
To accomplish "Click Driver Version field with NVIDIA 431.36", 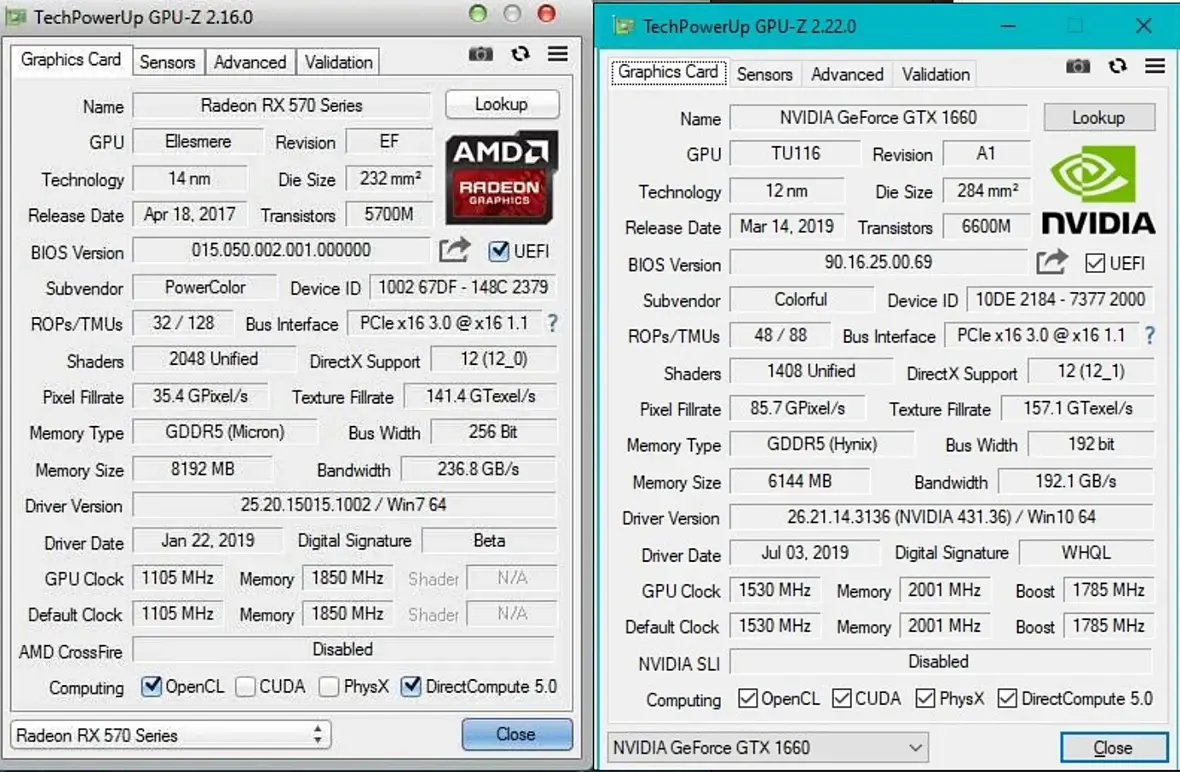I will tap(941, 517).
